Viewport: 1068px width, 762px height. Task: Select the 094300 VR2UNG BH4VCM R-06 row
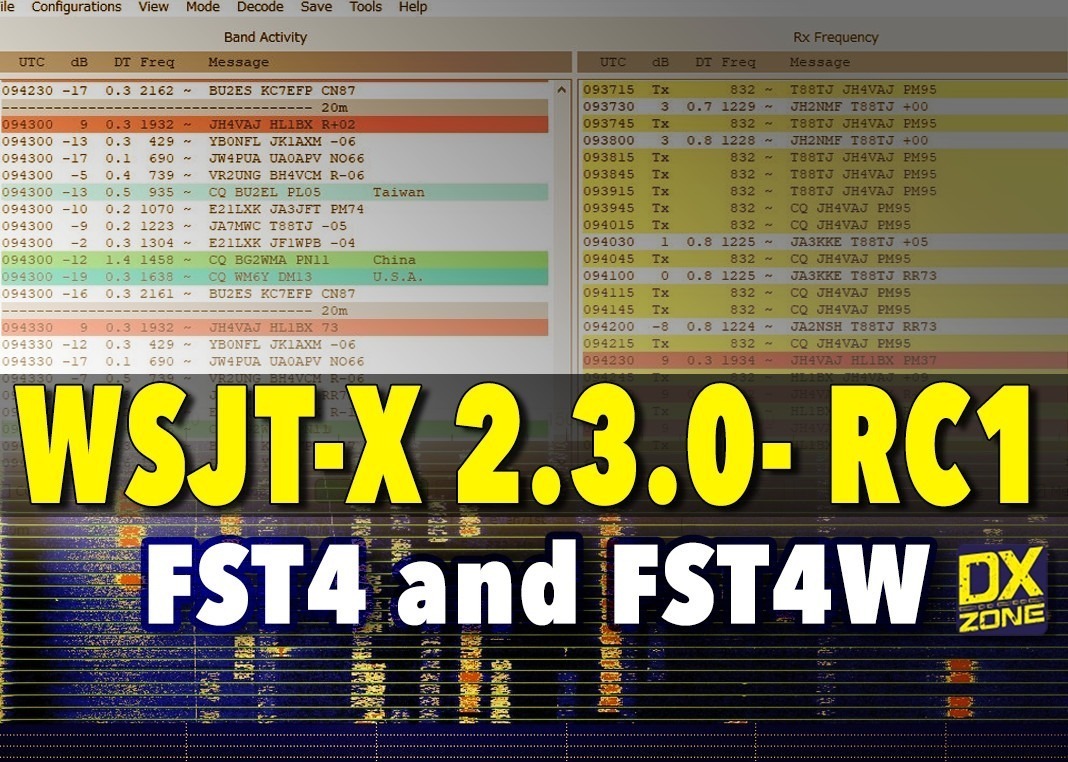[x=274, y=175]
